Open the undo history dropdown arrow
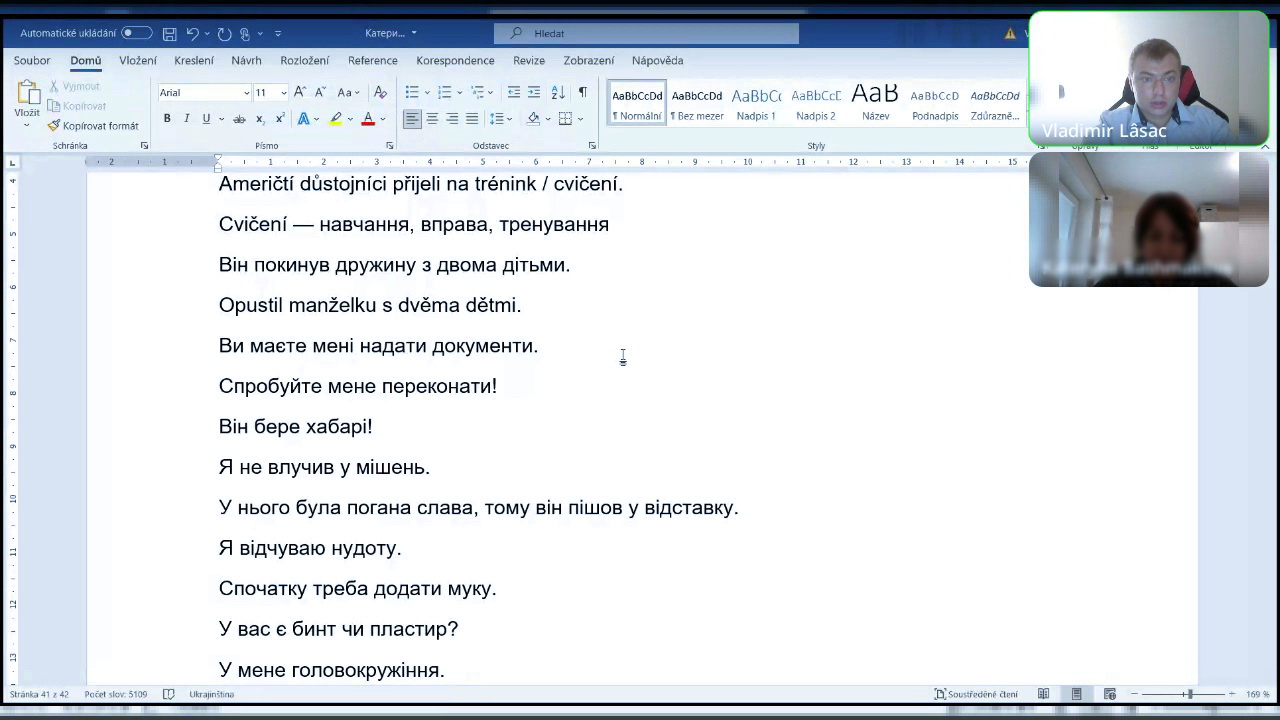1280x720 pixels. click(x=207, y=33)
